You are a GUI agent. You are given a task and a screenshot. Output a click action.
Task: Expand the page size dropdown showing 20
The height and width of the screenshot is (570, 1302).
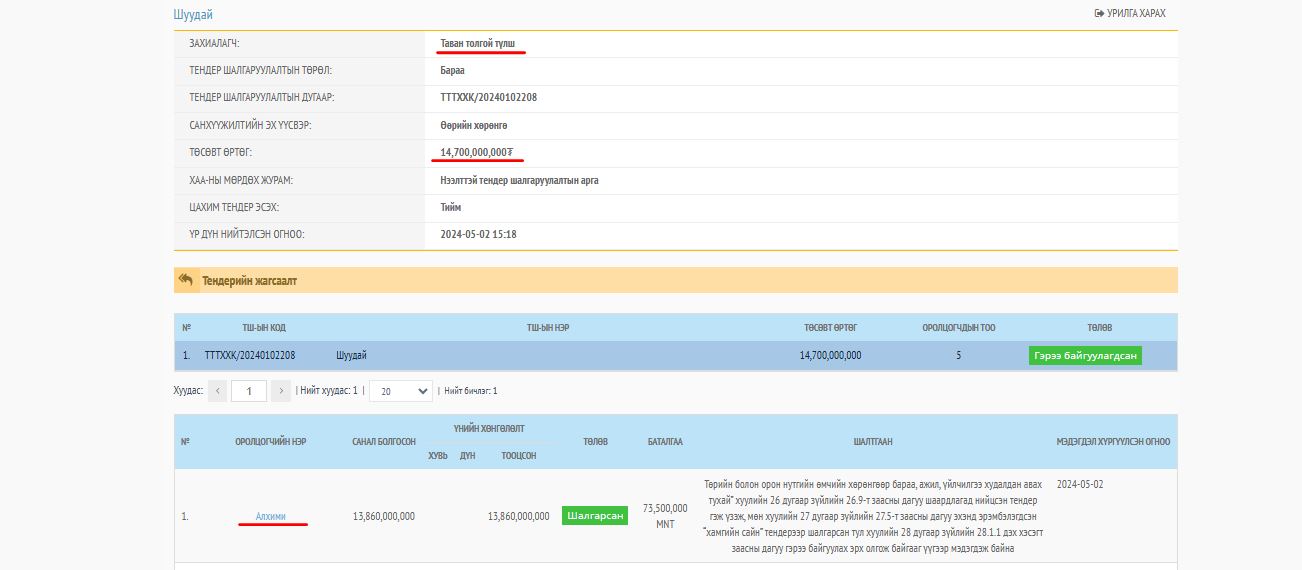(x=400, y=391)
